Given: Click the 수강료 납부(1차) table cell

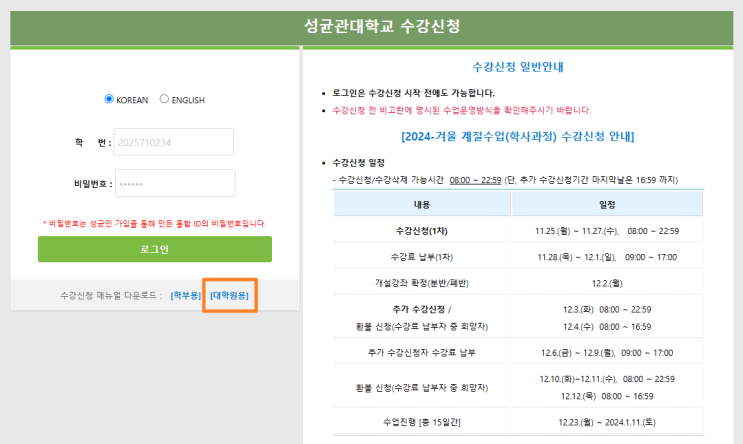Looking at the screenshot, I should coord(422,257).
